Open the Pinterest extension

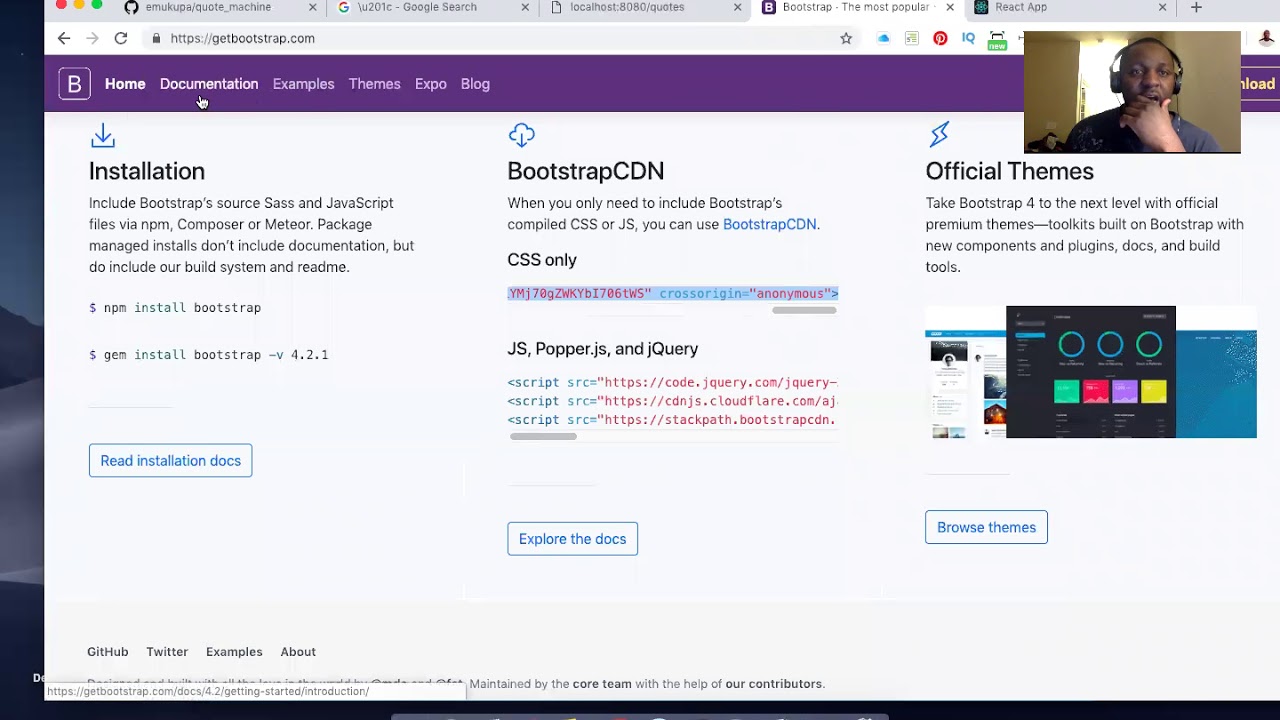coord(940,38)
